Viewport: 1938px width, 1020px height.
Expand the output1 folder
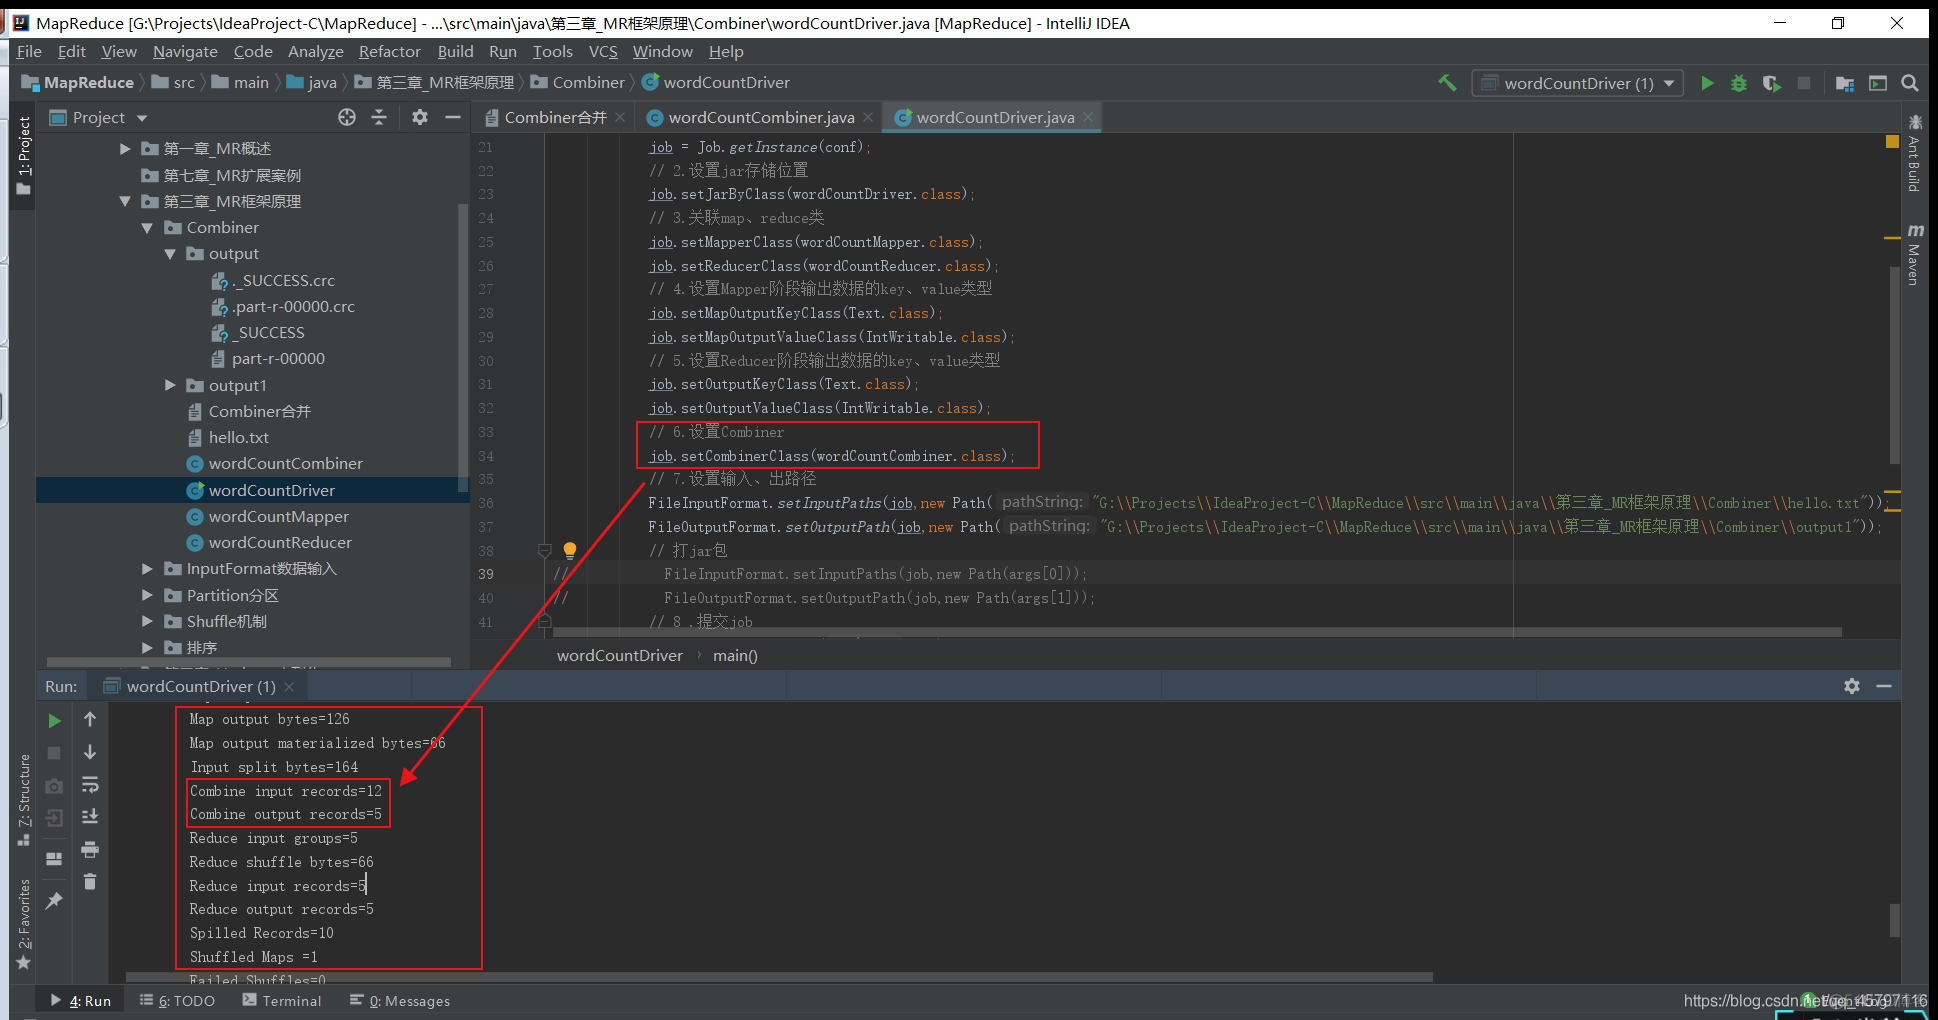[x=170, y=385]
